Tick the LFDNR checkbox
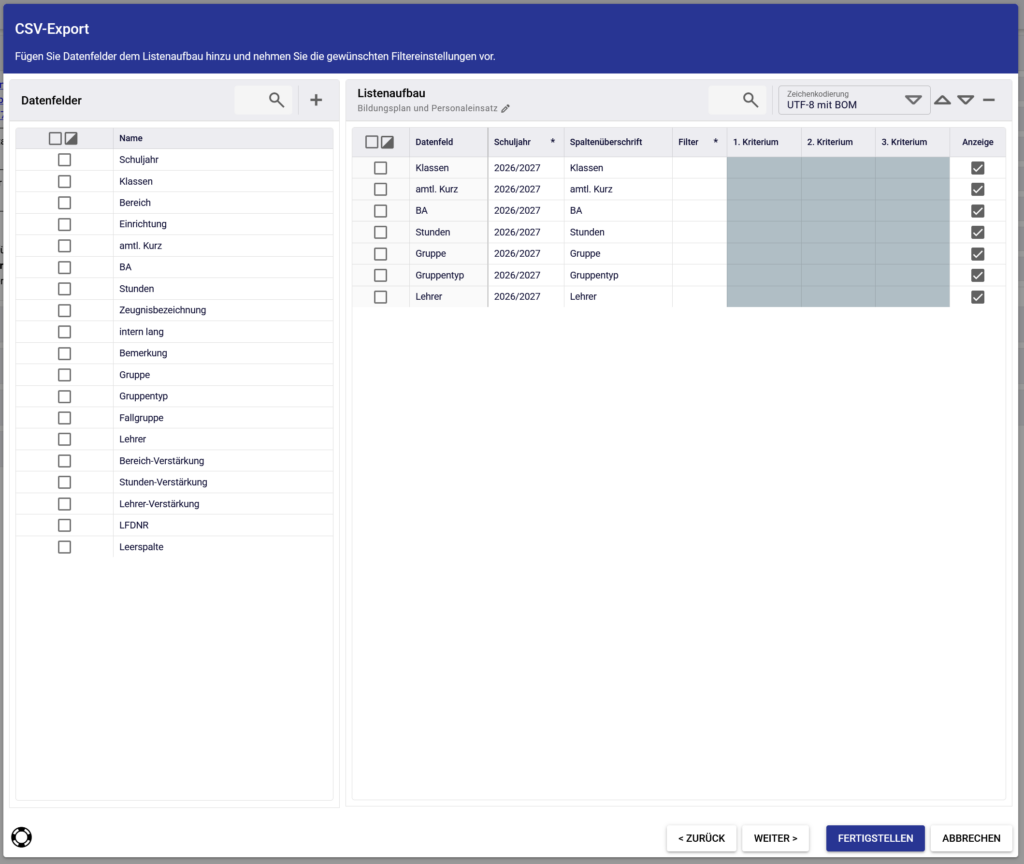This screenshot has width=1024, height=864. tap(64, 525)
